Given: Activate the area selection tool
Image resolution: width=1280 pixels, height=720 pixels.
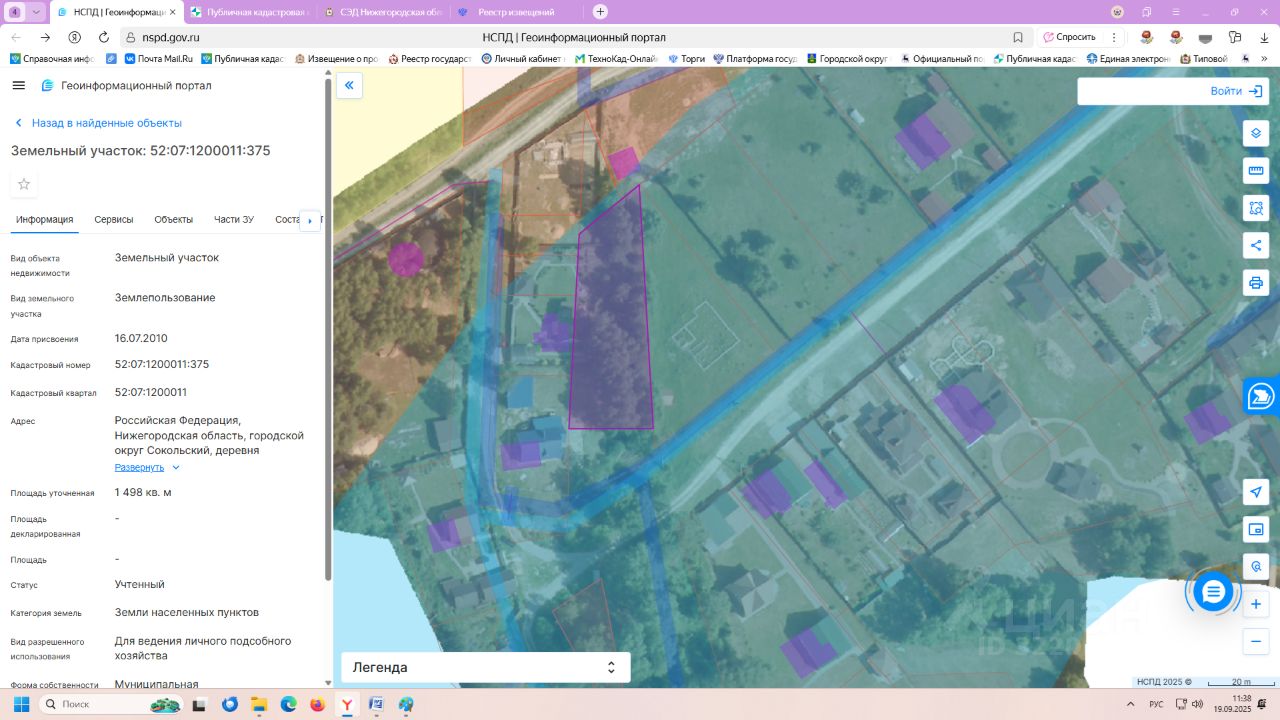Looking at the screenshot, I should 1256,208.
